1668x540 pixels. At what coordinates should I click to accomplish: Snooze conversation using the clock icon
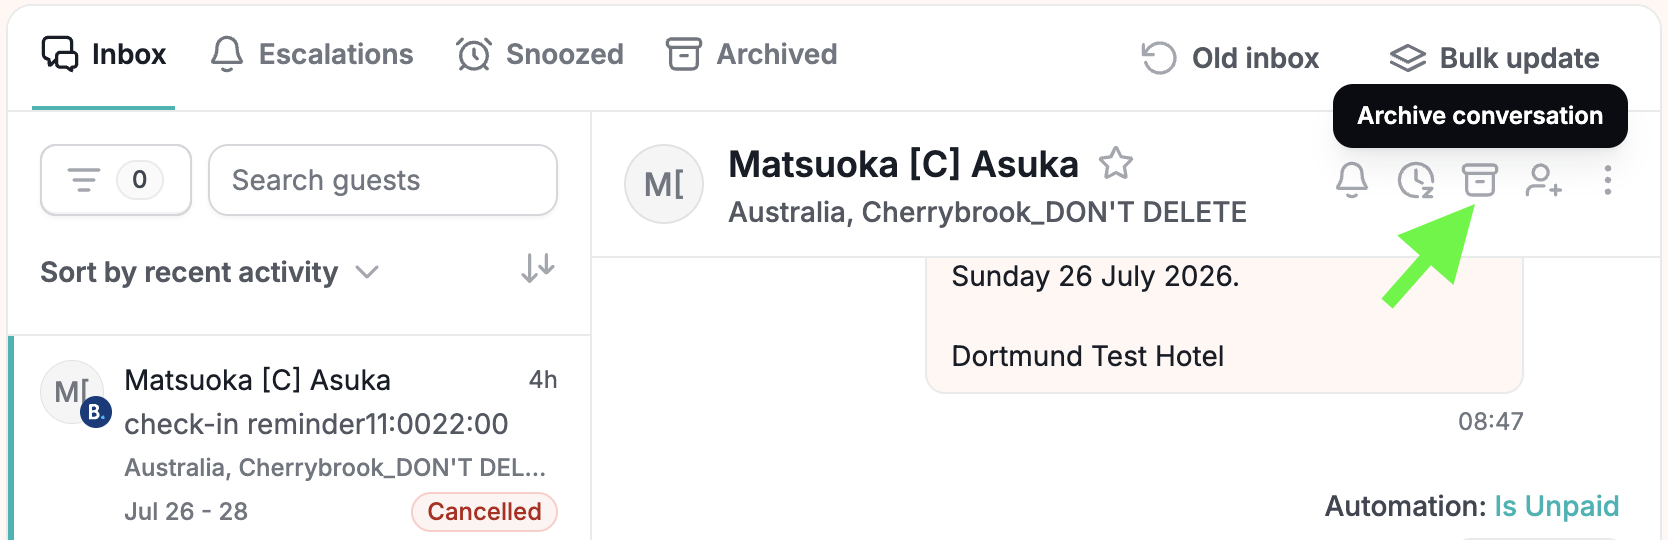click(1416, 180)
